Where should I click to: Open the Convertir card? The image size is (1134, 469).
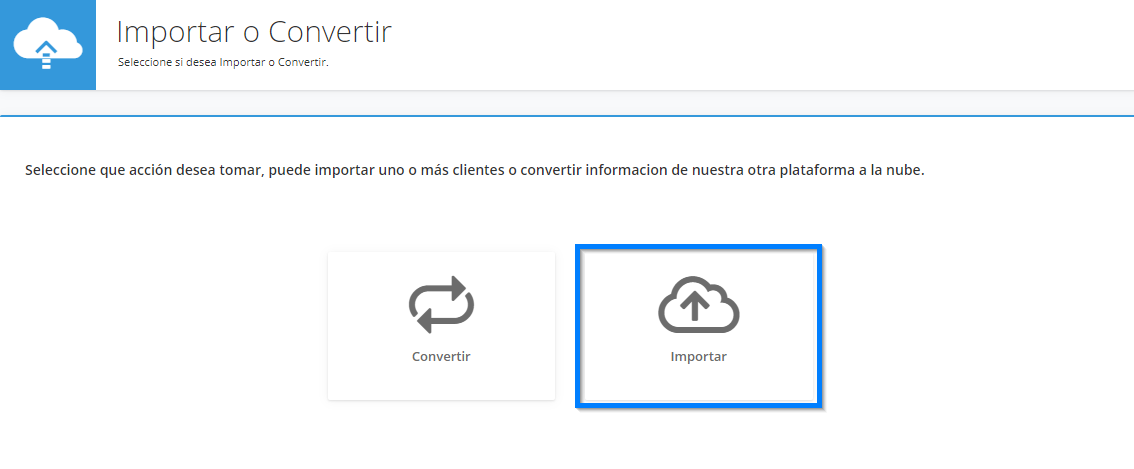coord(441,326)
